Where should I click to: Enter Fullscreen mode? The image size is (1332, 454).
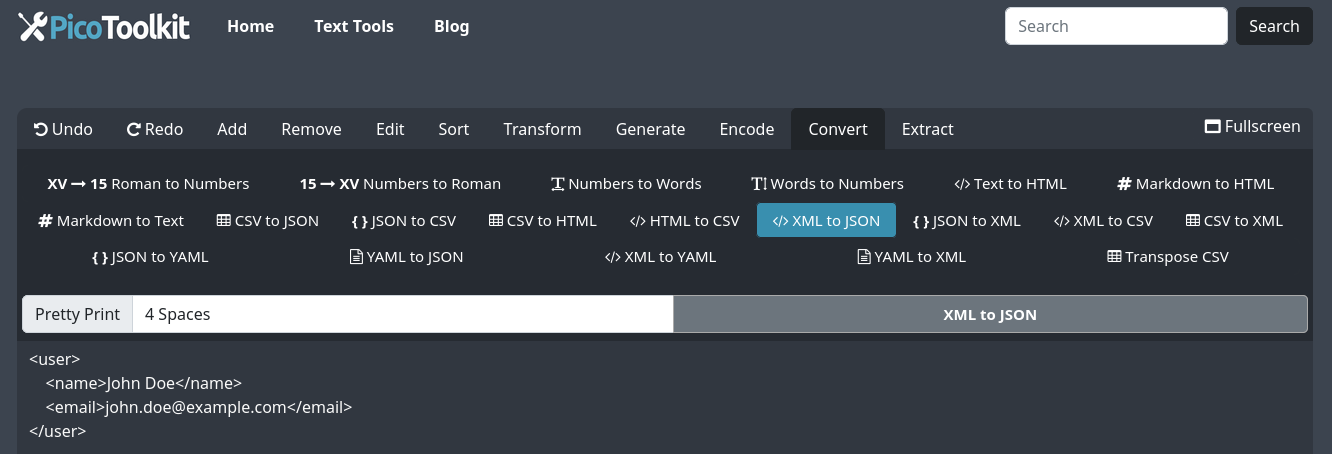(1252, 127)
